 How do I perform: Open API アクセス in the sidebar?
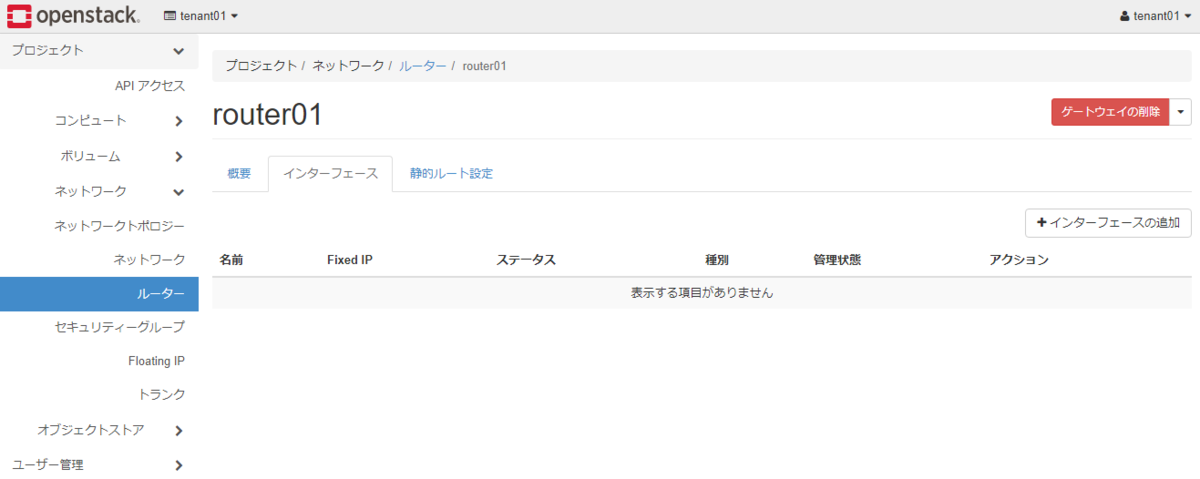150,86
